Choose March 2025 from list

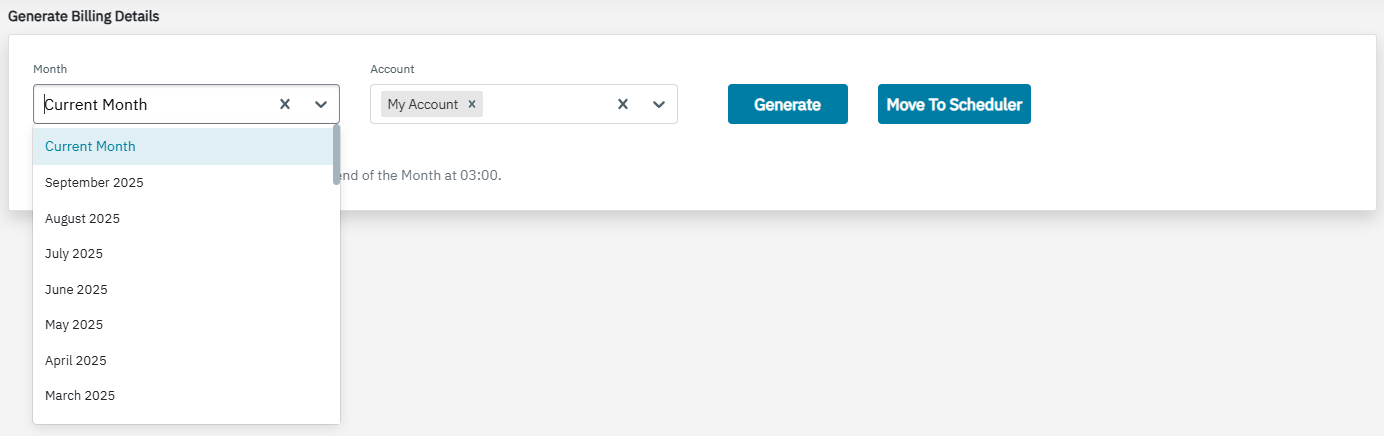point(80,396)
